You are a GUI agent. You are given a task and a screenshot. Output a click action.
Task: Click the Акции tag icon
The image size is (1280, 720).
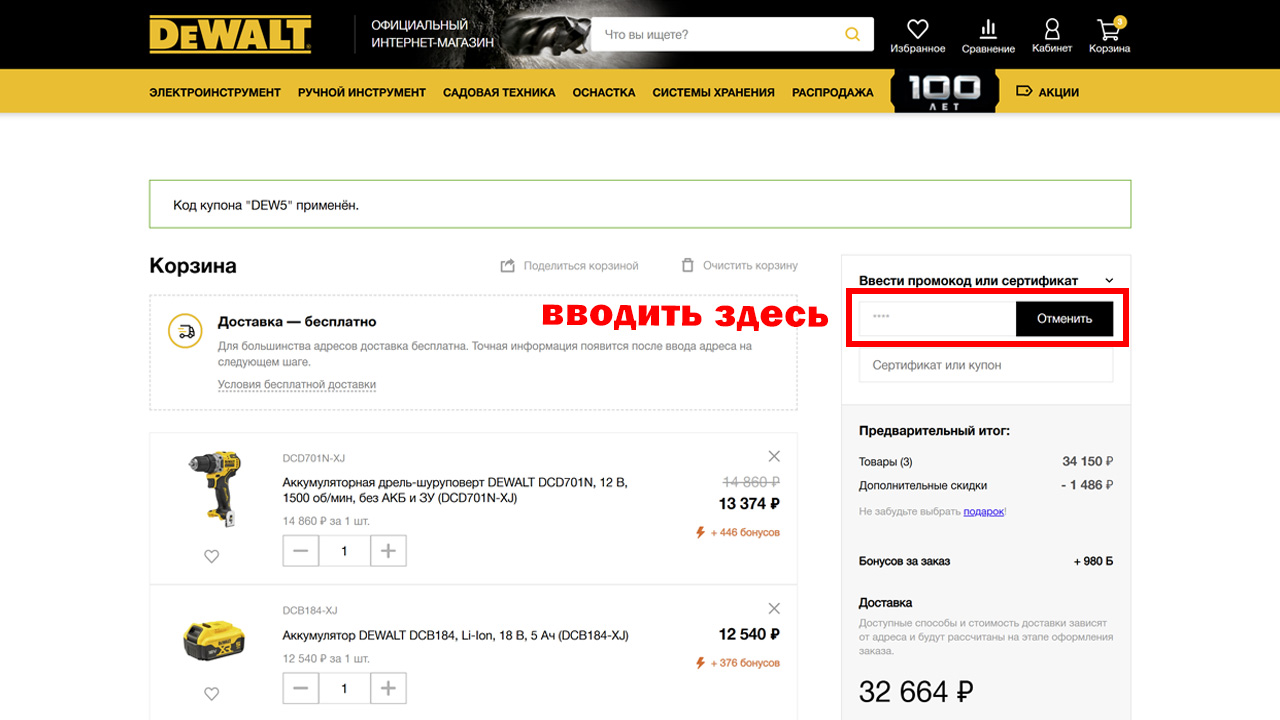(1024, 92)
